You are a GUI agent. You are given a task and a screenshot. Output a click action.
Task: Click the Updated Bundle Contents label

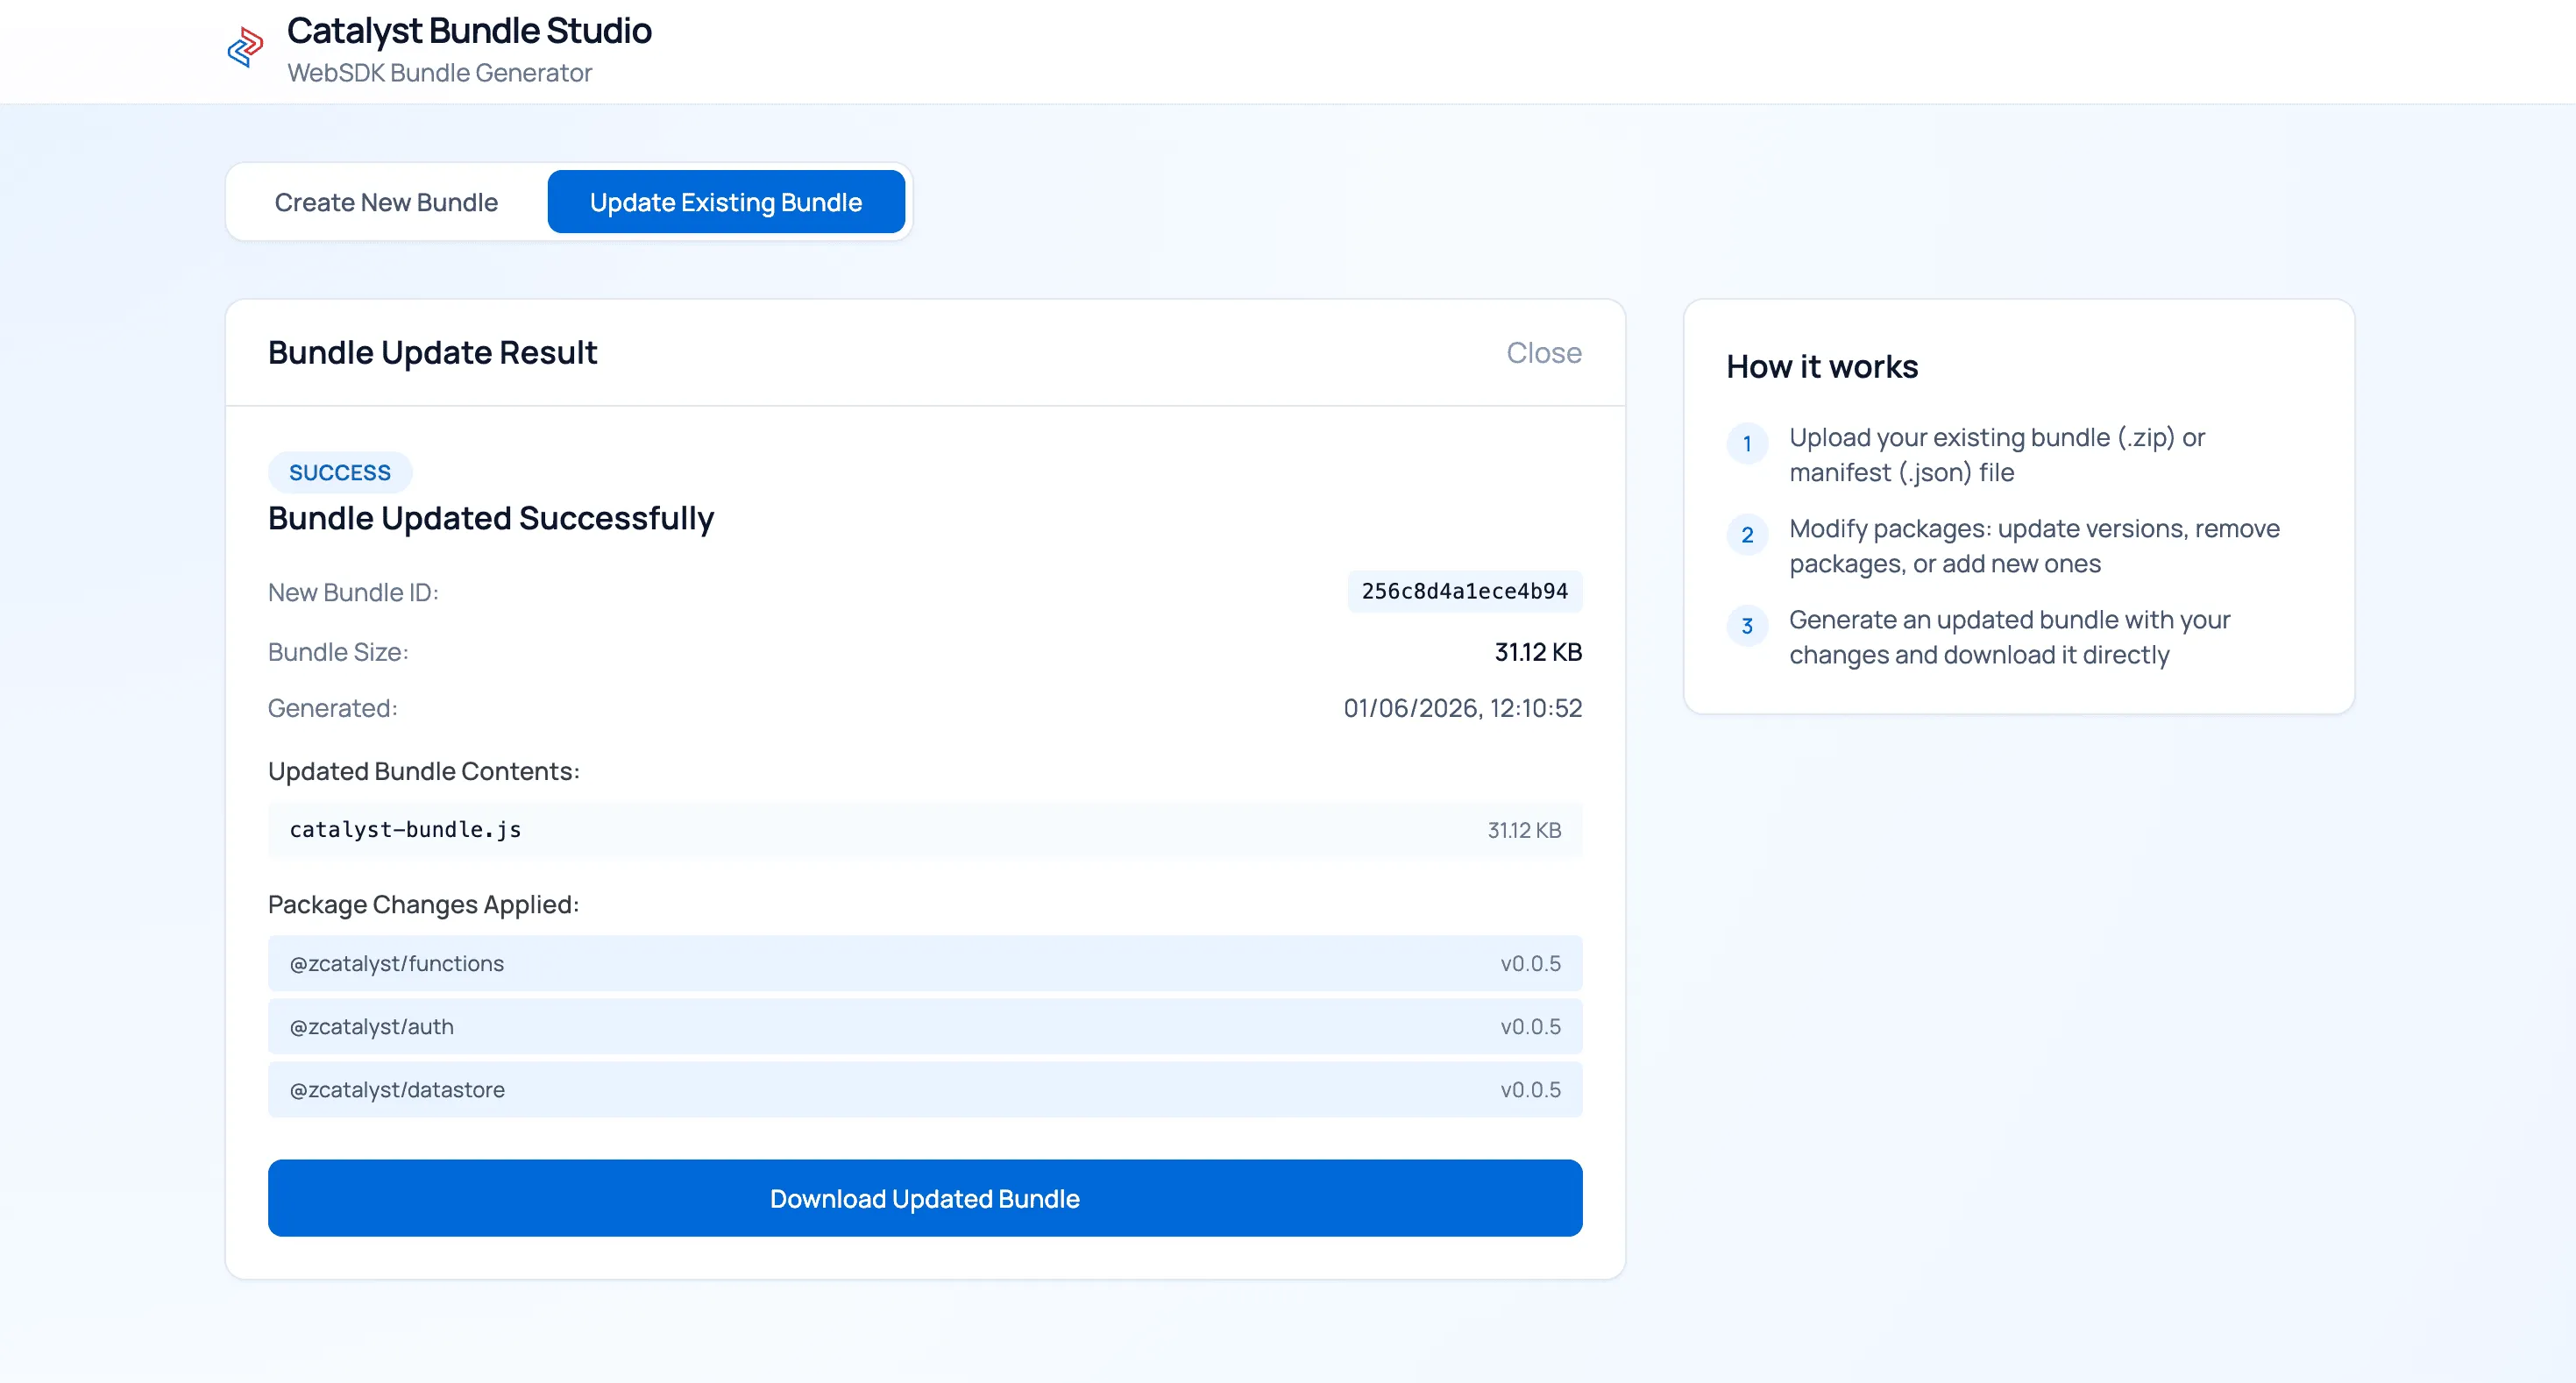coord(424,771)
